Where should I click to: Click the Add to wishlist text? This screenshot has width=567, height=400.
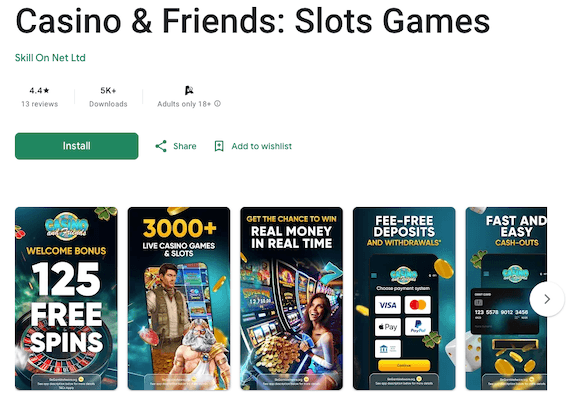(262, 146)
